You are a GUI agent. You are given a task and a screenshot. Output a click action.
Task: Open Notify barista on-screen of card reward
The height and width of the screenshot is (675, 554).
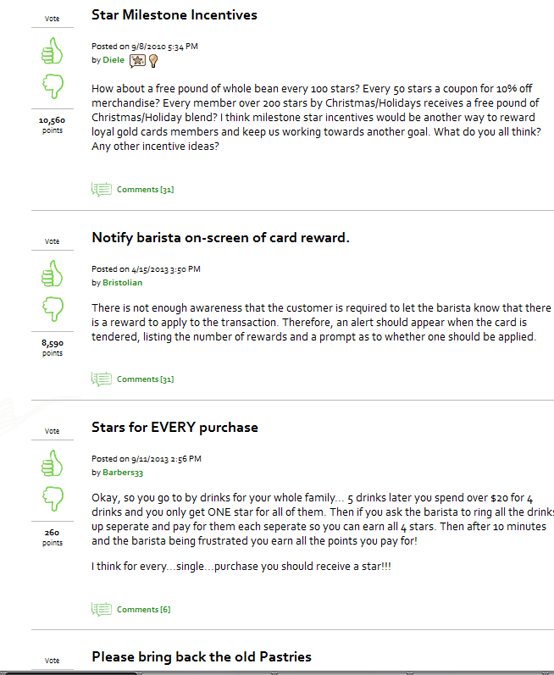(x=220, y=238)
